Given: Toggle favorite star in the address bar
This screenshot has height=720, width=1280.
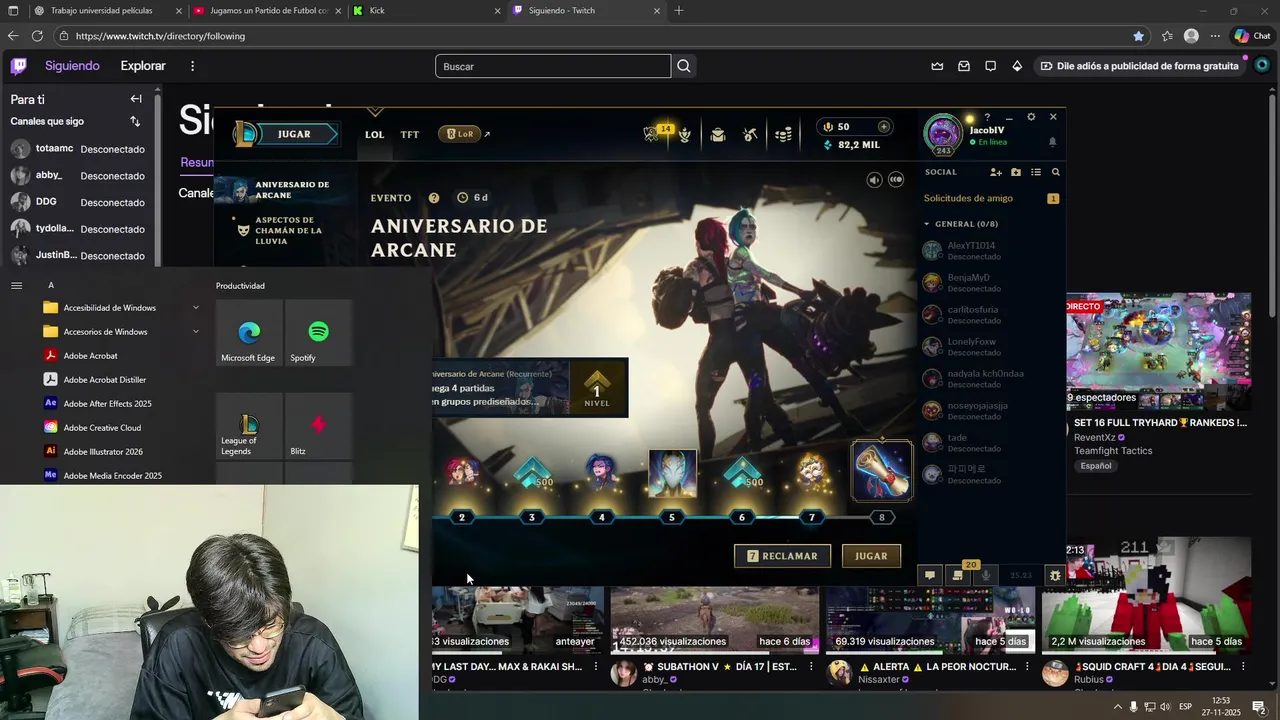Looking at the screenshot, I should point(1138,36).
